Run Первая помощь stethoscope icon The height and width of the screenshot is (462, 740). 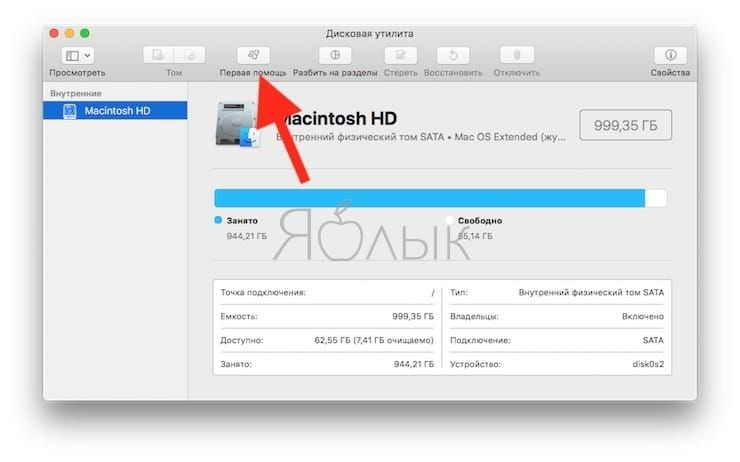(253, 55)
